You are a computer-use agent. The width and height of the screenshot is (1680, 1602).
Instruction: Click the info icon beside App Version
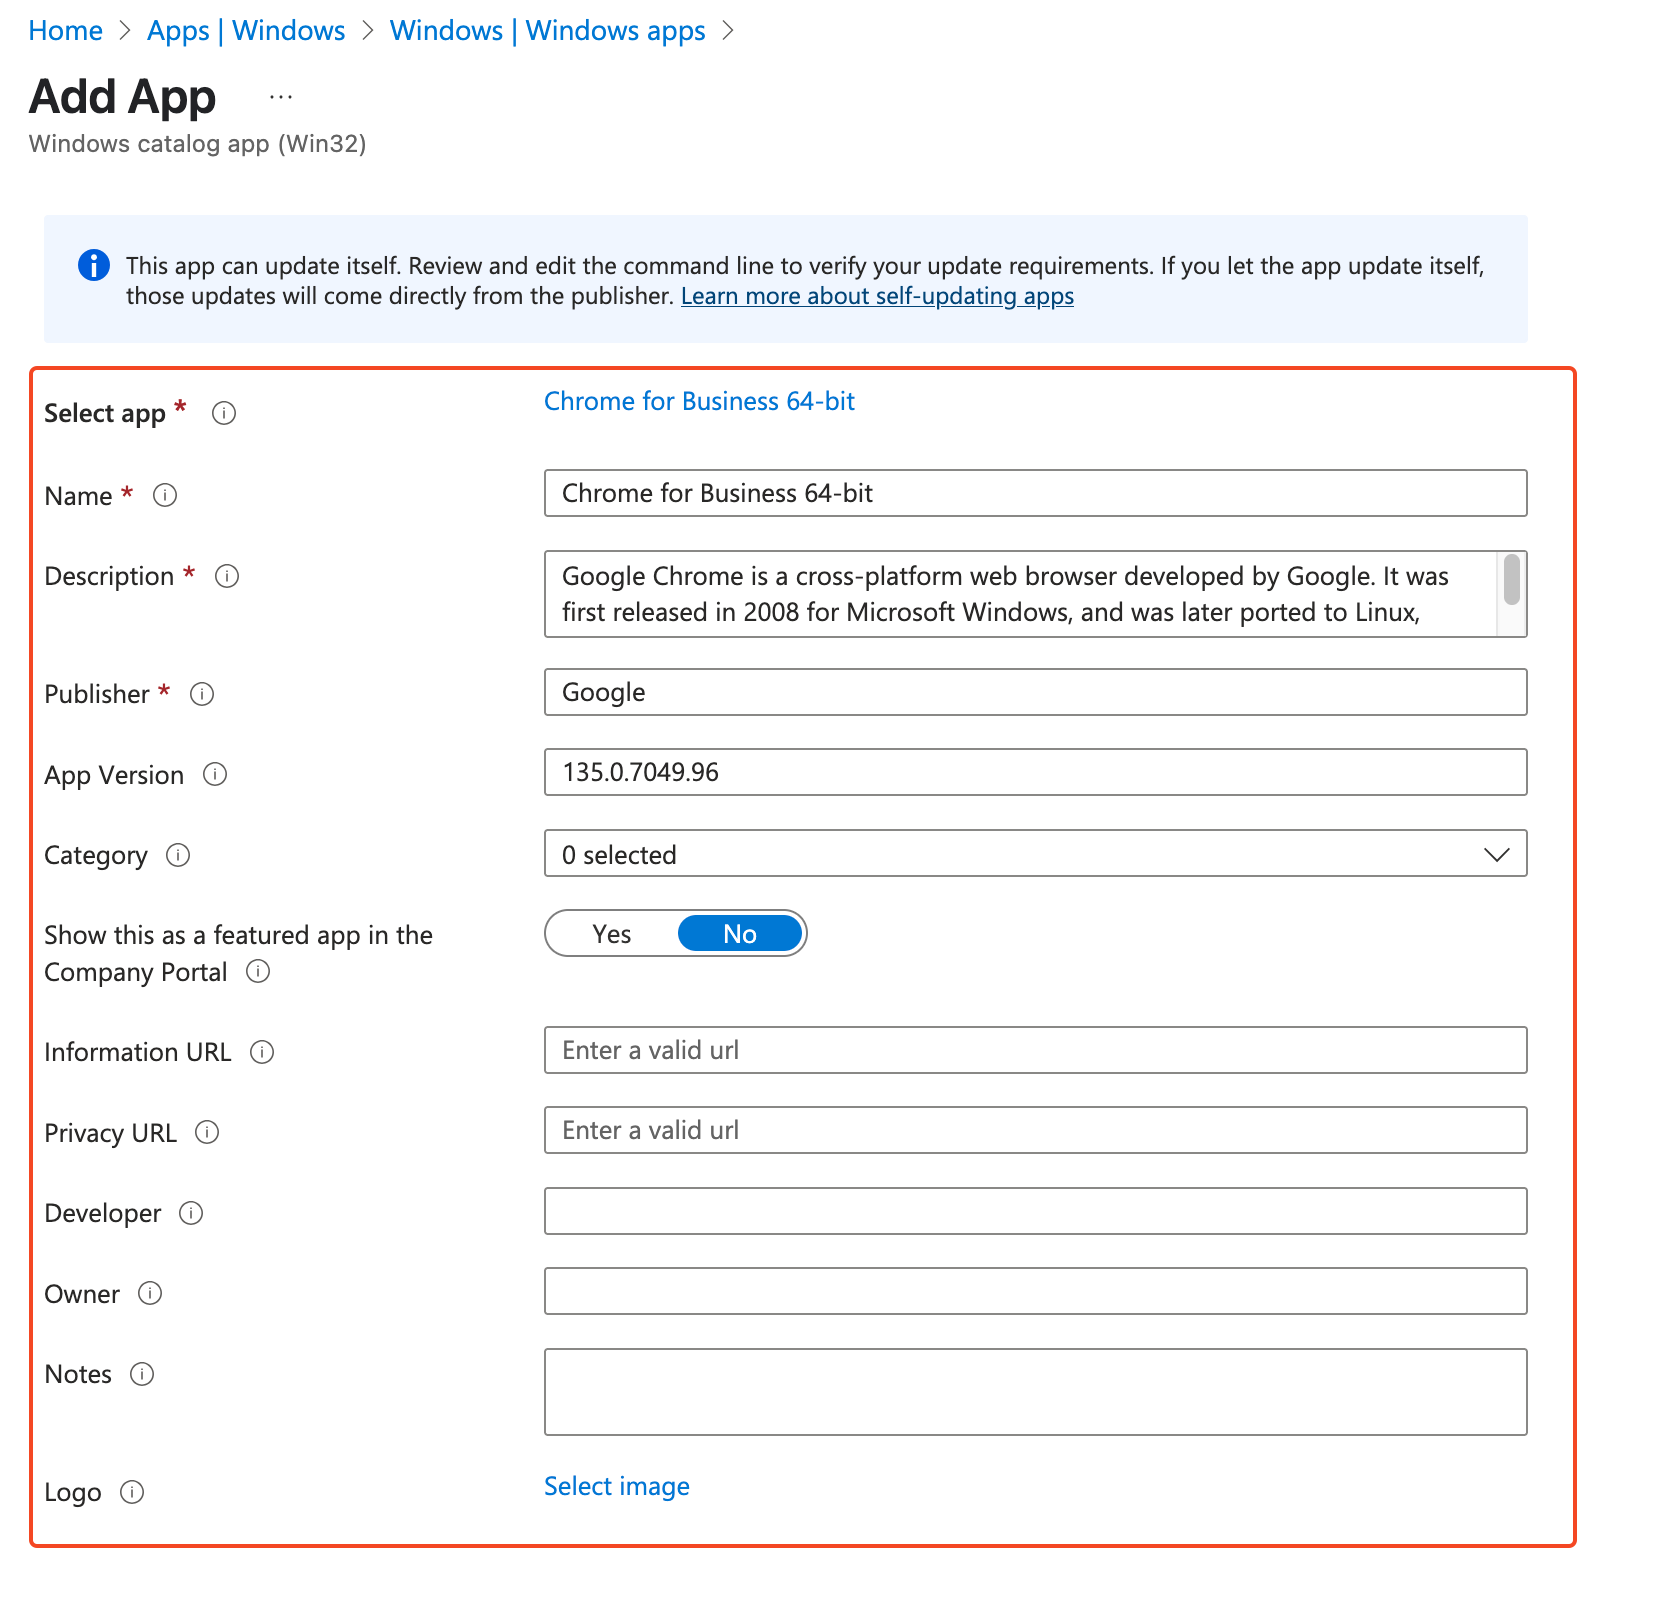[215, 774]
